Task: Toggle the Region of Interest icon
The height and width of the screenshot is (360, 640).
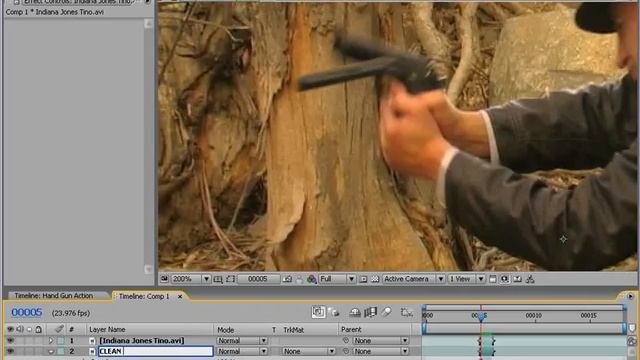Action: (231, 279)
